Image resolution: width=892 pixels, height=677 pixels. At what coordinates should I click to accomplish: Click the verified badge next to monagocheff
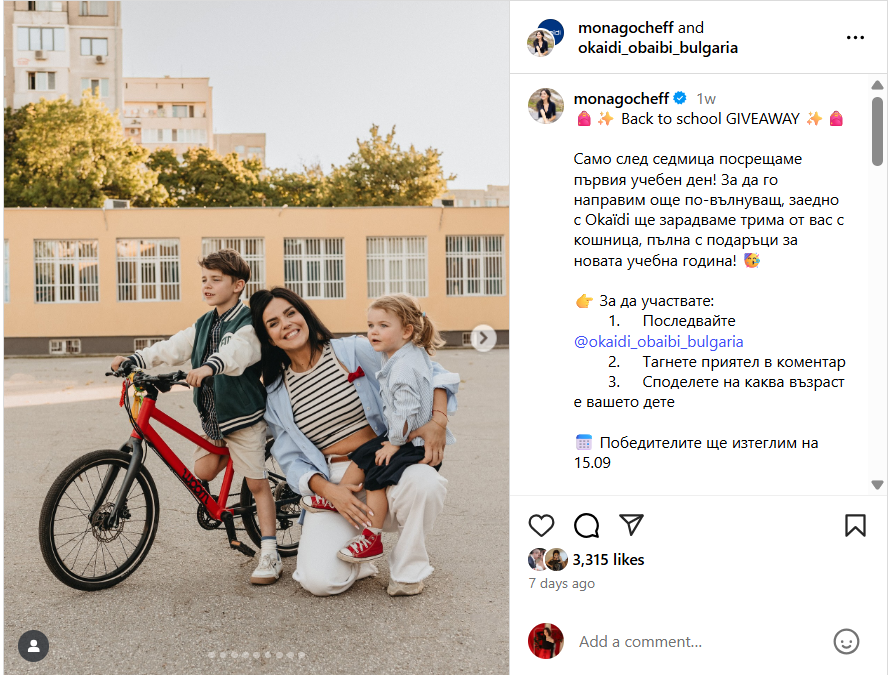pyautogui.click(x=680, y=98)
